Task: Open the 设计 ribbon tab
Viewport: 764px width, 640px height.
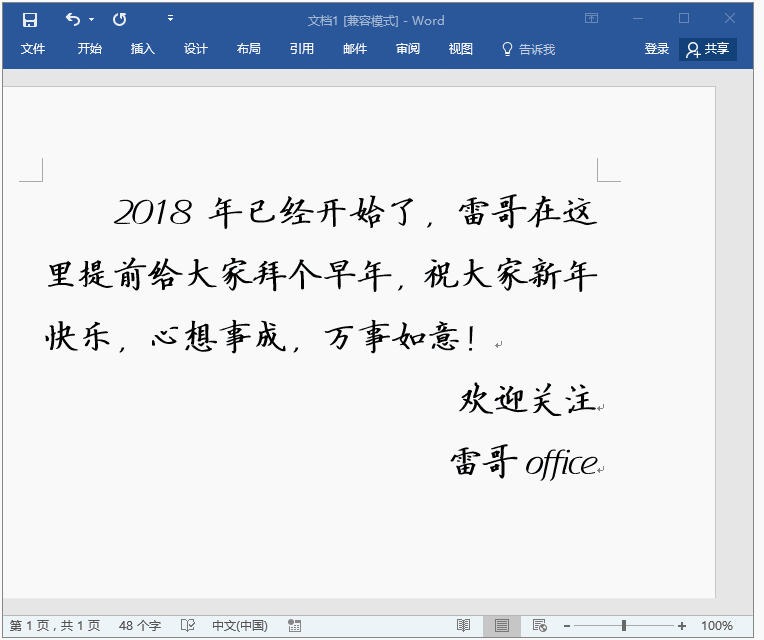Action: [x=196, y=49]
